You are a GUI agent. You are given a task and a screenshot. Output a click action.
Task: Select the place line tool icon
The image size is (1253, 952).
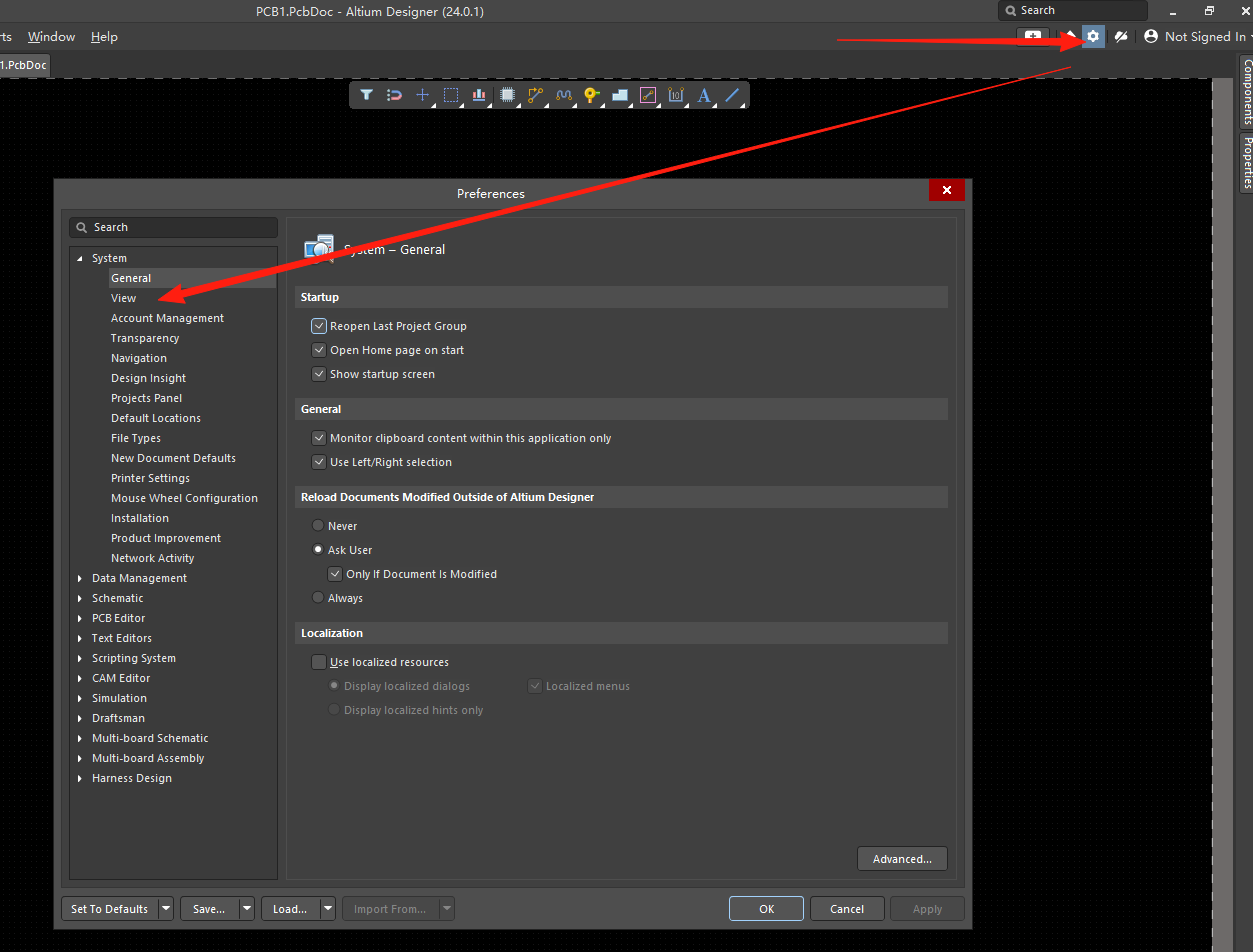point(732,95)
